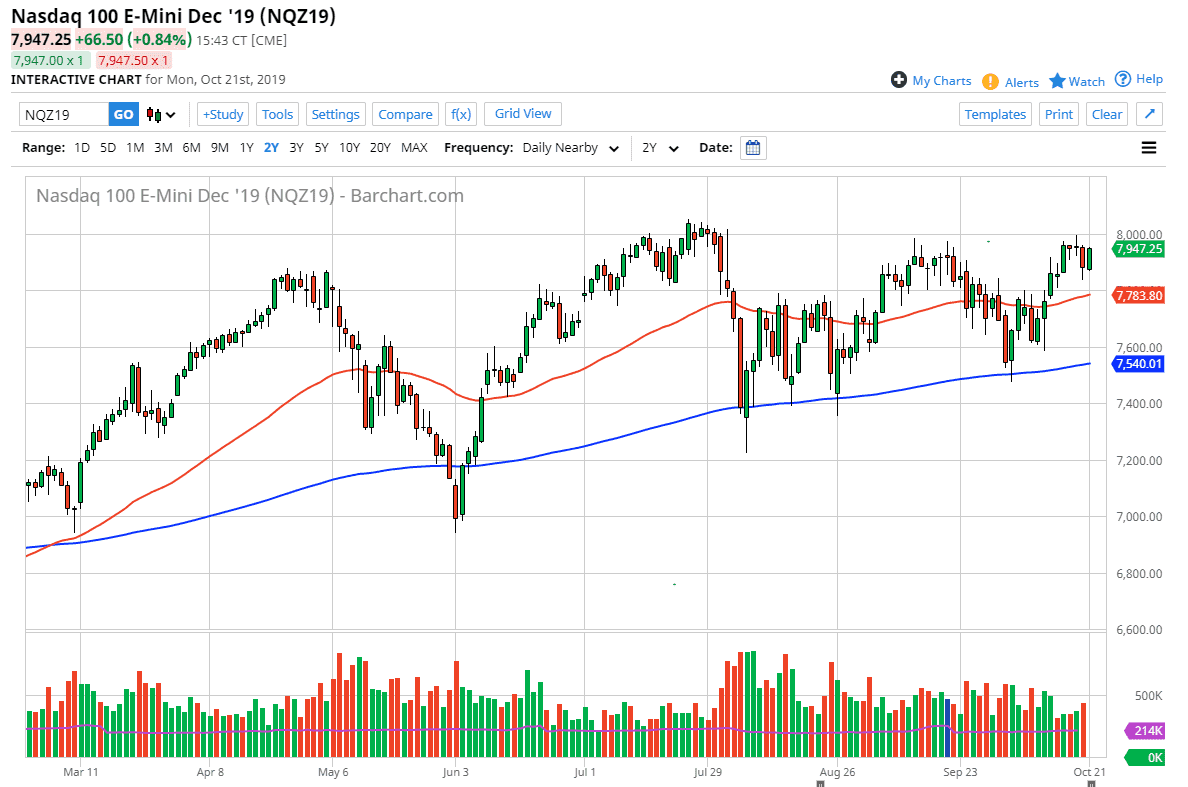Screen dimensions: 1188x787
Task: Open the Frequency Daily Nearby dropdown
Action: [x=570, y=147]
